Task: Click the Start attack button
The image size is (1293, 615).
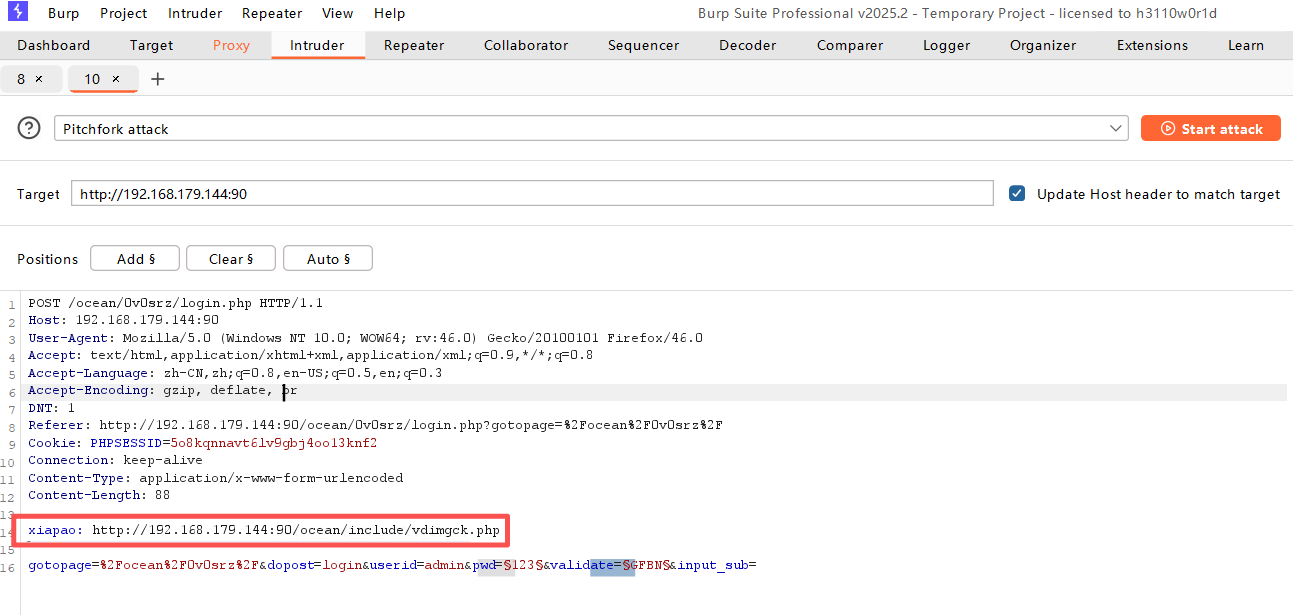Action: [x=1211, y=129]
